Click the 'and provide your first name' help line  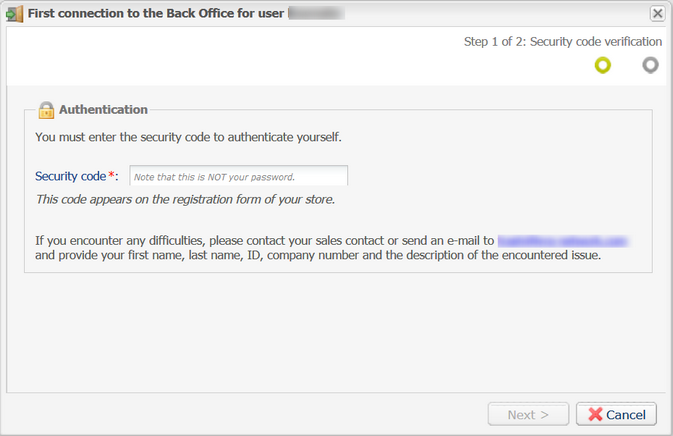(x=318, y=255)
